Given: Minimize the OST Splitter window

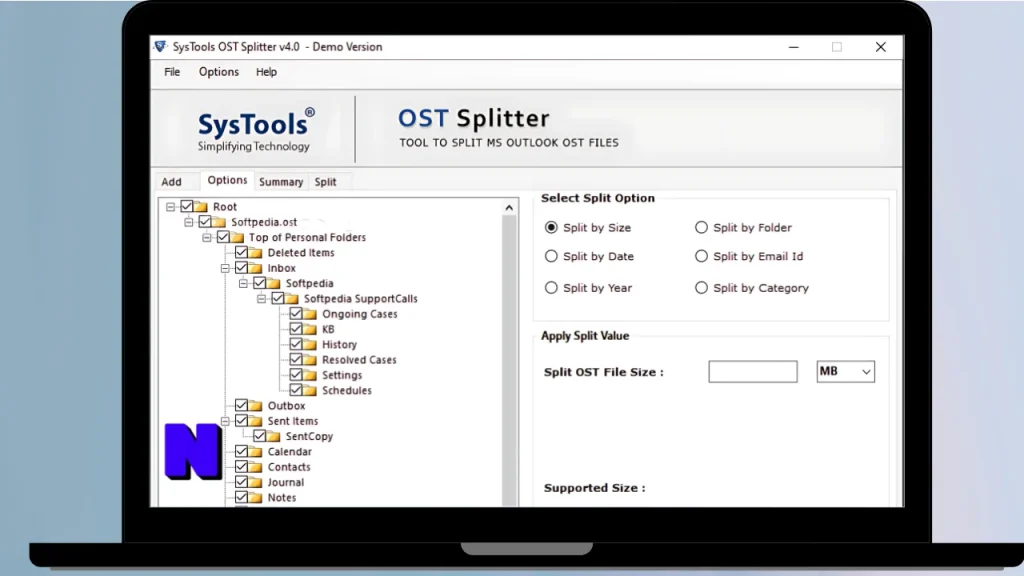Looking at the screenshot, I should [x=794, y=47].
